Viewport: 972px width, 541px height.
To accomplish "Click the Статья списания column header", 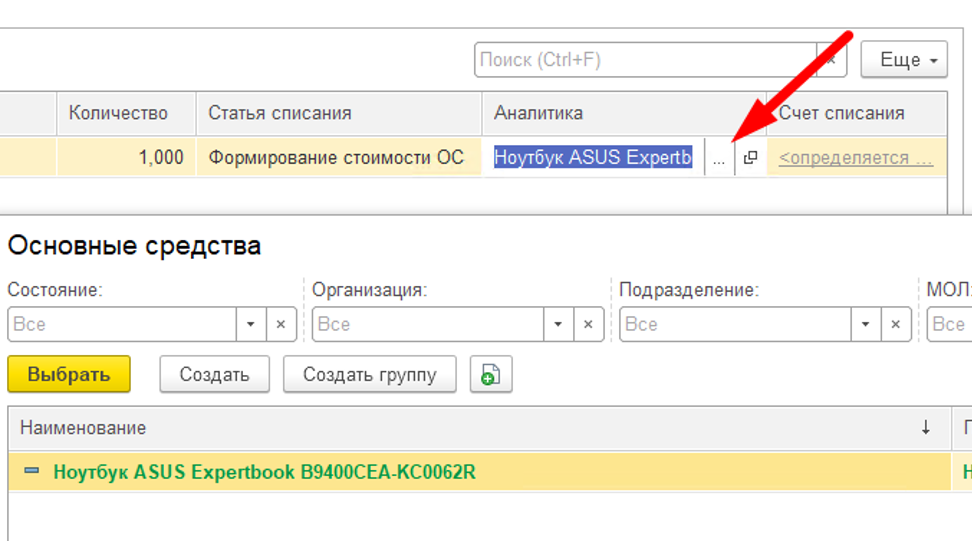I will (339, 113).
